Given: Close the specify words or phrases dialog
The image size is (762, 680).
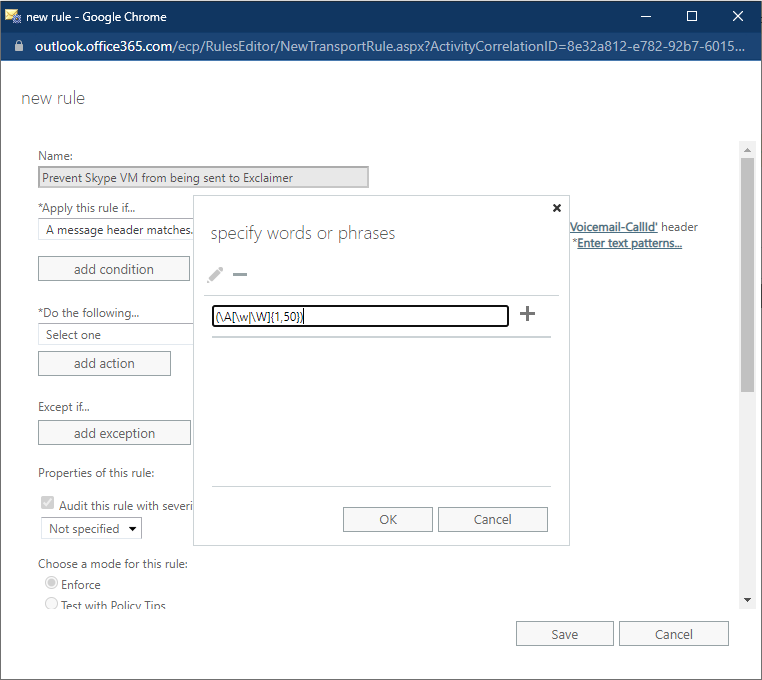Looking at the screenshot, I should [557, 208].
